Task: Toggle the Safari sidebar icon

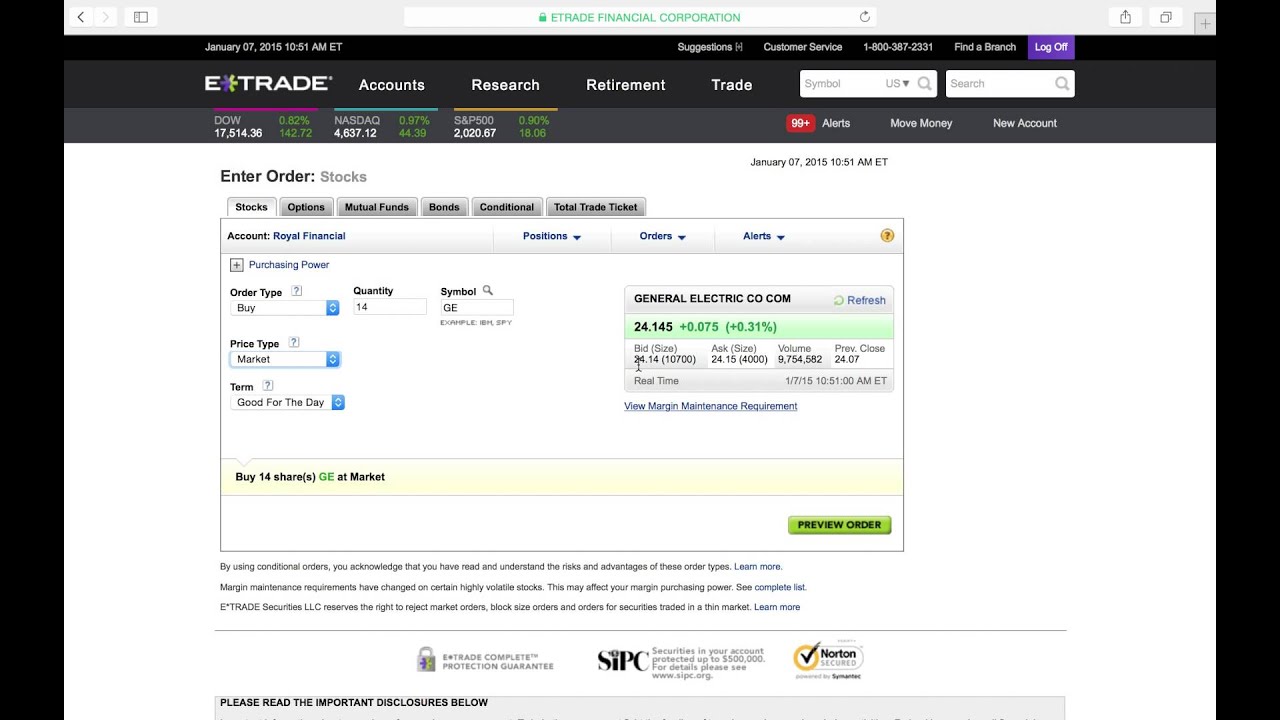Action: pyautogui.click(x=141, y=17)
